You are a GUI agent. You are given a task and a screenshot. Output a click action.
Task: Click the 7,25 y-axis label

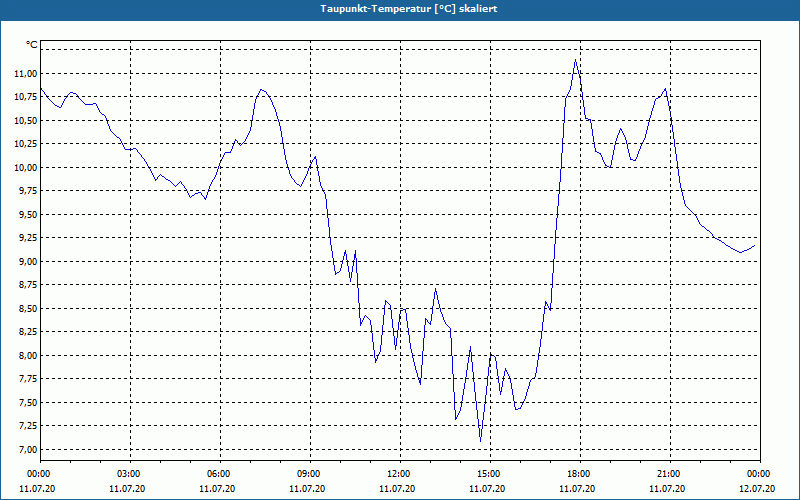[29, 426]
